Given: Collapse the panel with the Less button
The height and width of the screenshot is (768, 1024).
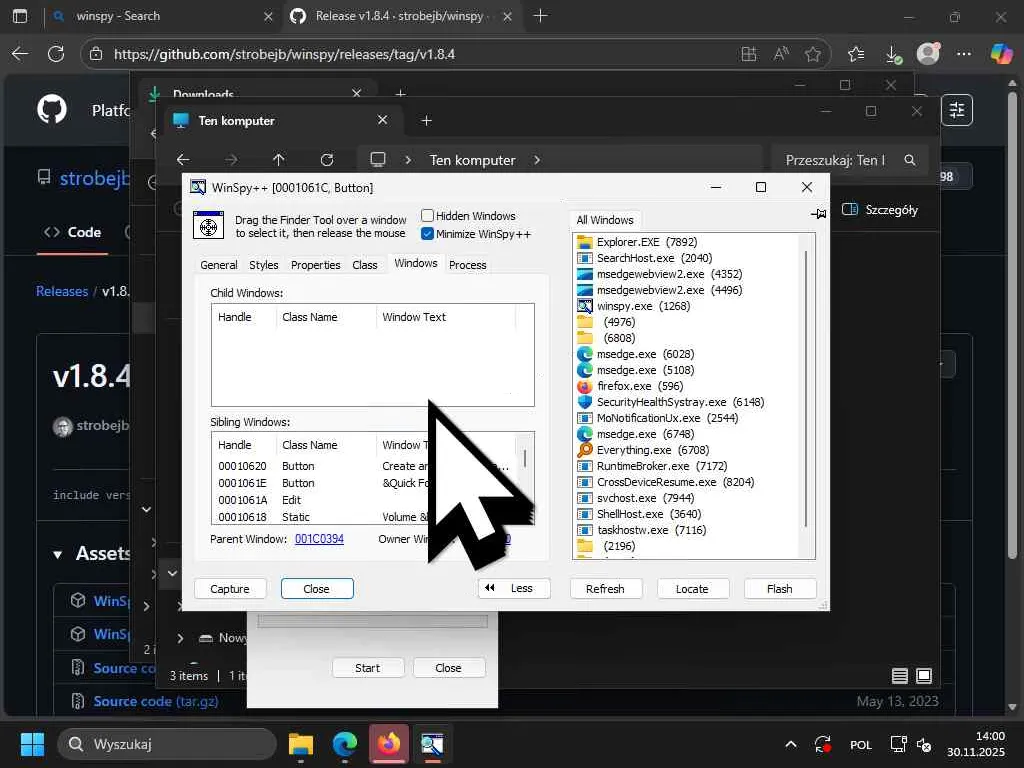Looking at the screenshot, I should coord(514,588).
